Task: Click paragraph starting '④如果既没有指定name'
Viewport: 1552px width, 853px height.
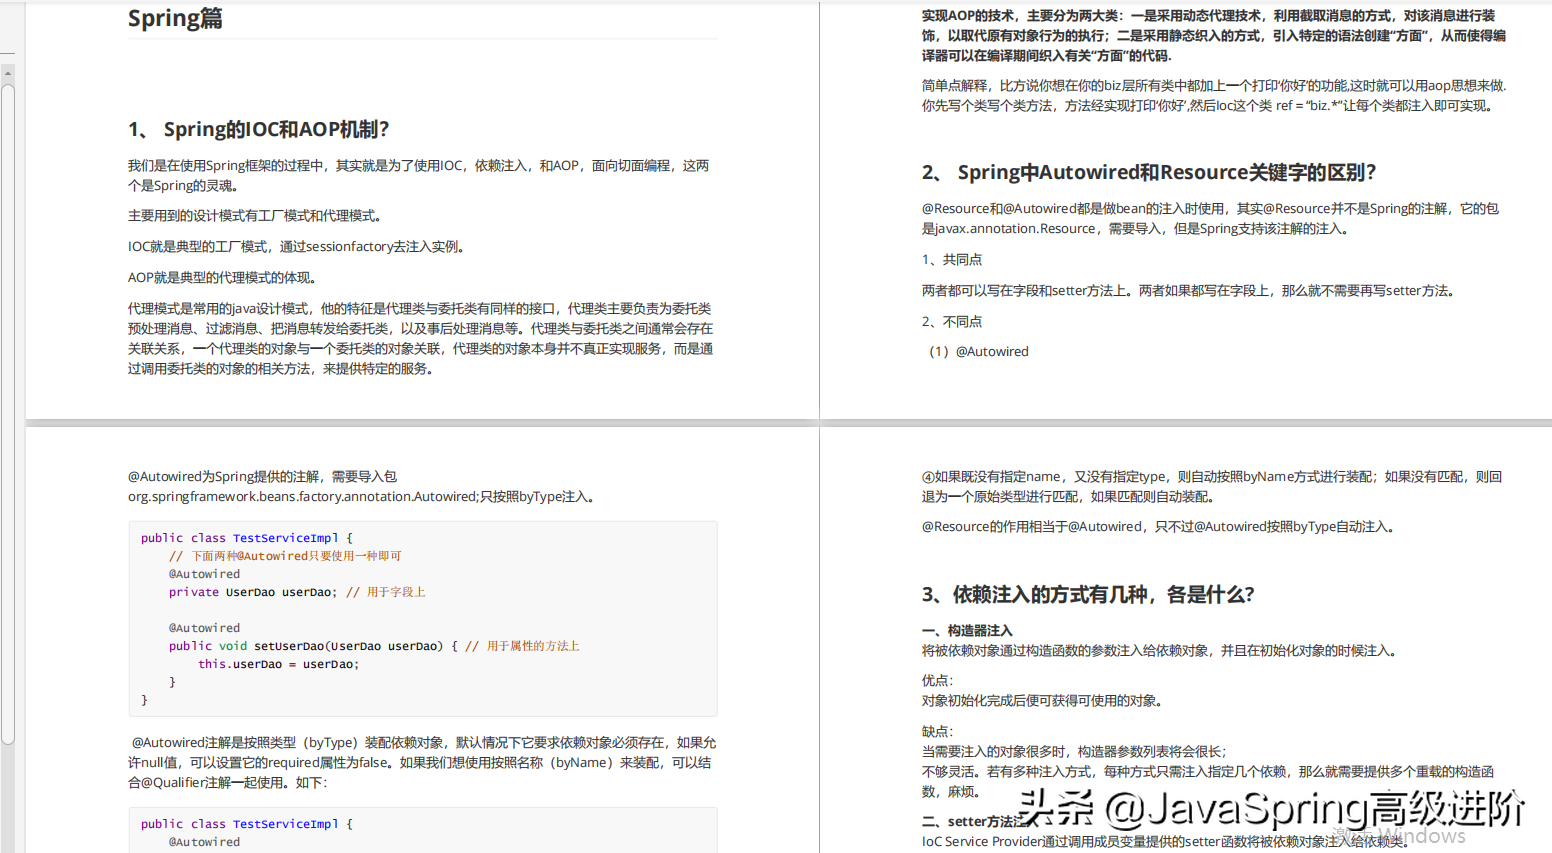Action: 1212,487
